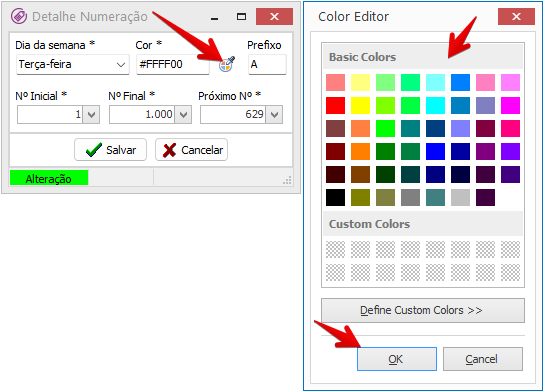Click the Cor hex value field
Image resolution: width=543 pixels, height=392 pixels.
point(173,64)
